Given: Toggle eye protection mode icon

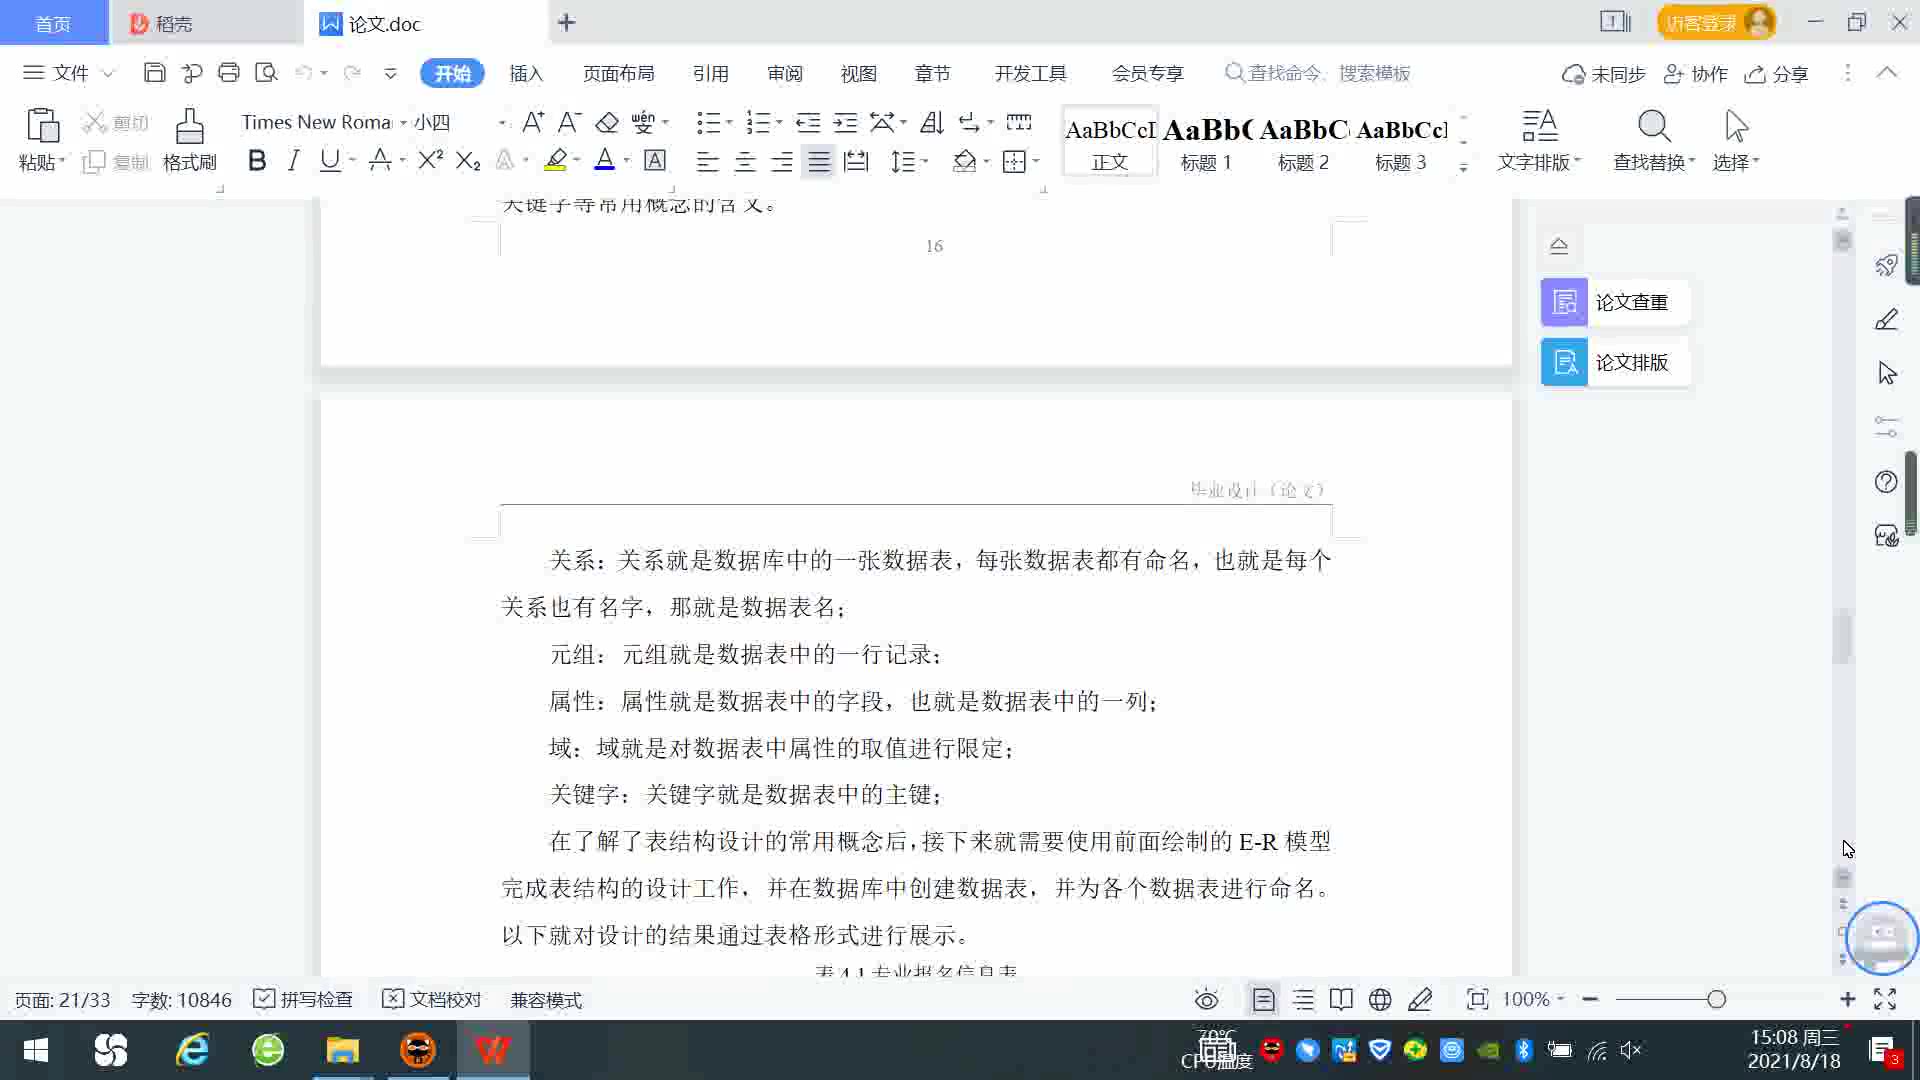Looking at the screenshot, I should coord(1206,1000).
